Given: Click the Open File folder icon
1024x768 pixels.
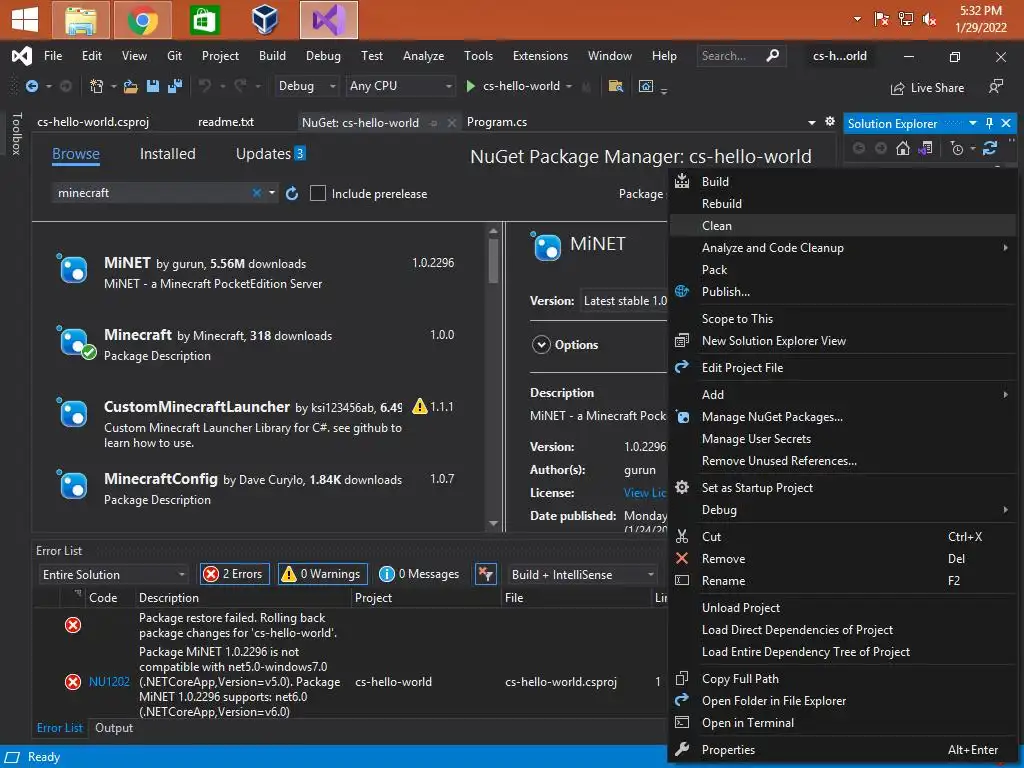Looking at the screenshot, I should (x=131, y=86).
